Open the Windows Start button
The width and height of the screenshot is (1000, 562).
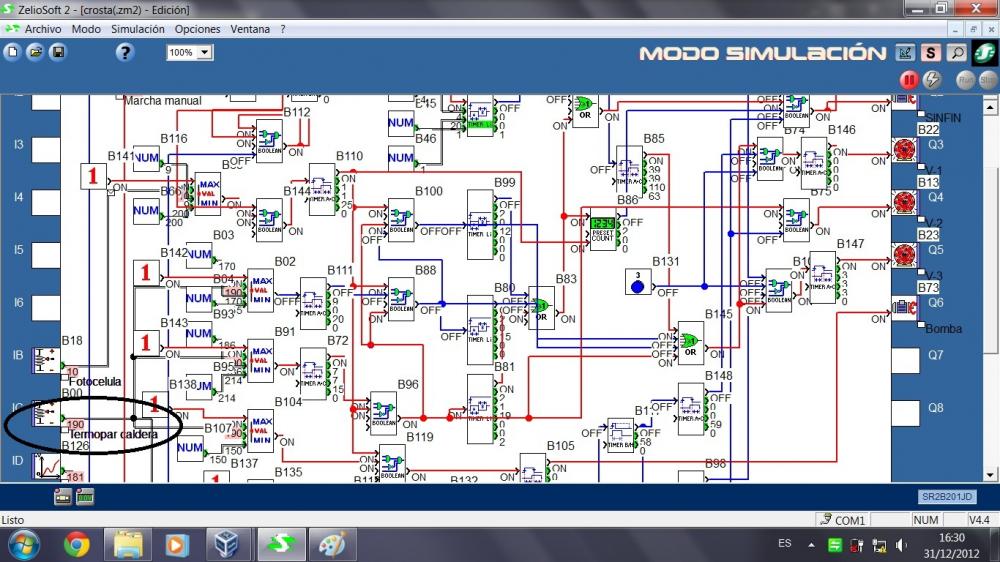click(23, 545)
